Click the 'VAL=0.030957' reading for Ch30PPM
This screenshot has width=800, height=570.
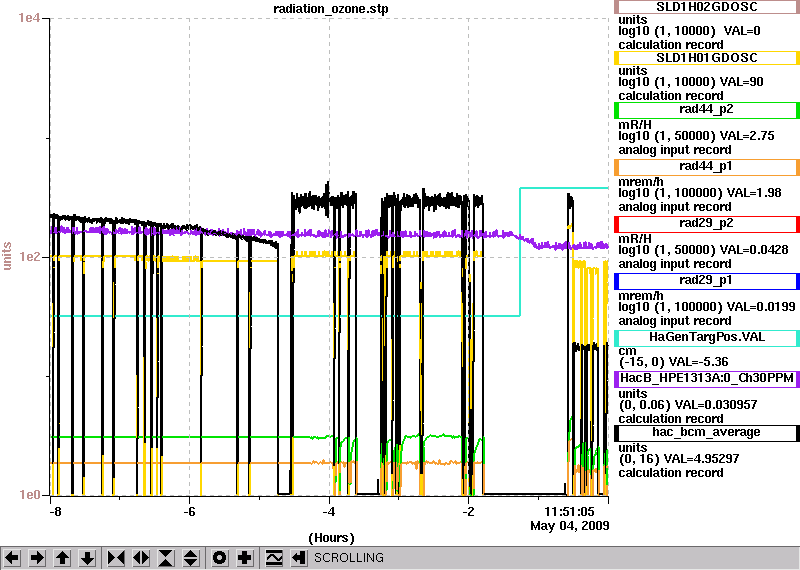[x=716, y=405]
